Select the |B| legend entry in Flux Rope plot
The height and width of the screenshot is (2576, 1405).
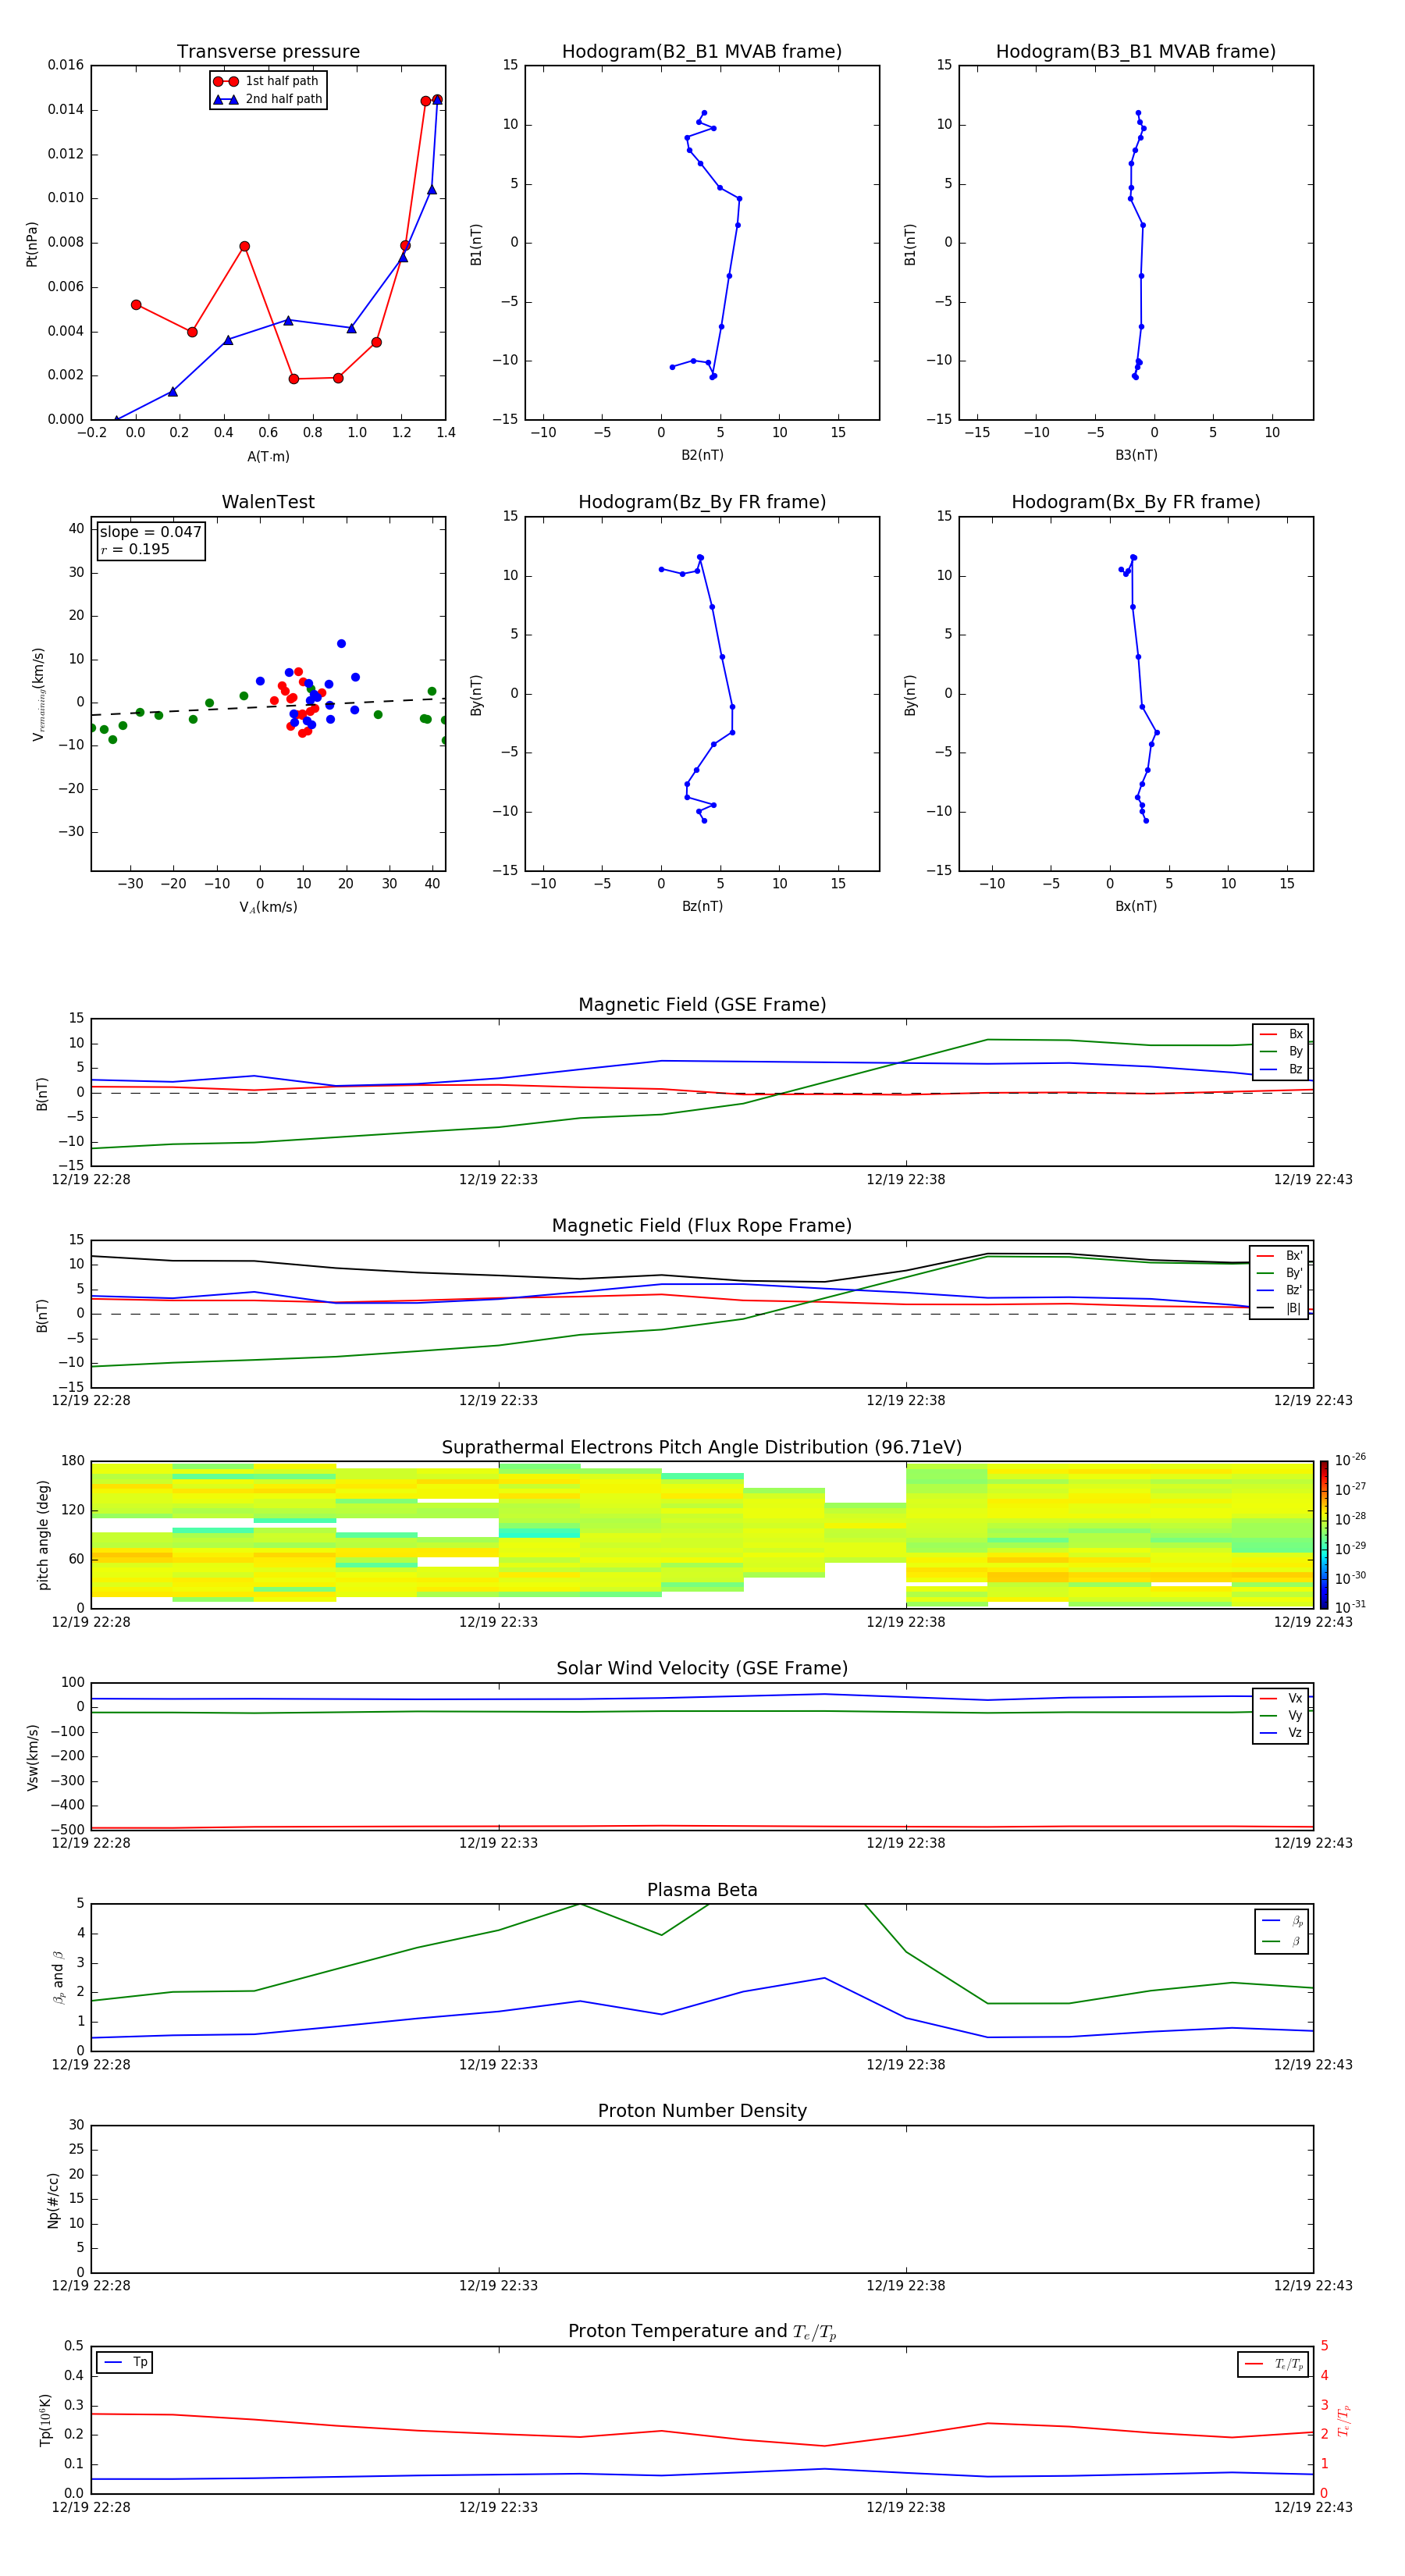(1279, 1308)
